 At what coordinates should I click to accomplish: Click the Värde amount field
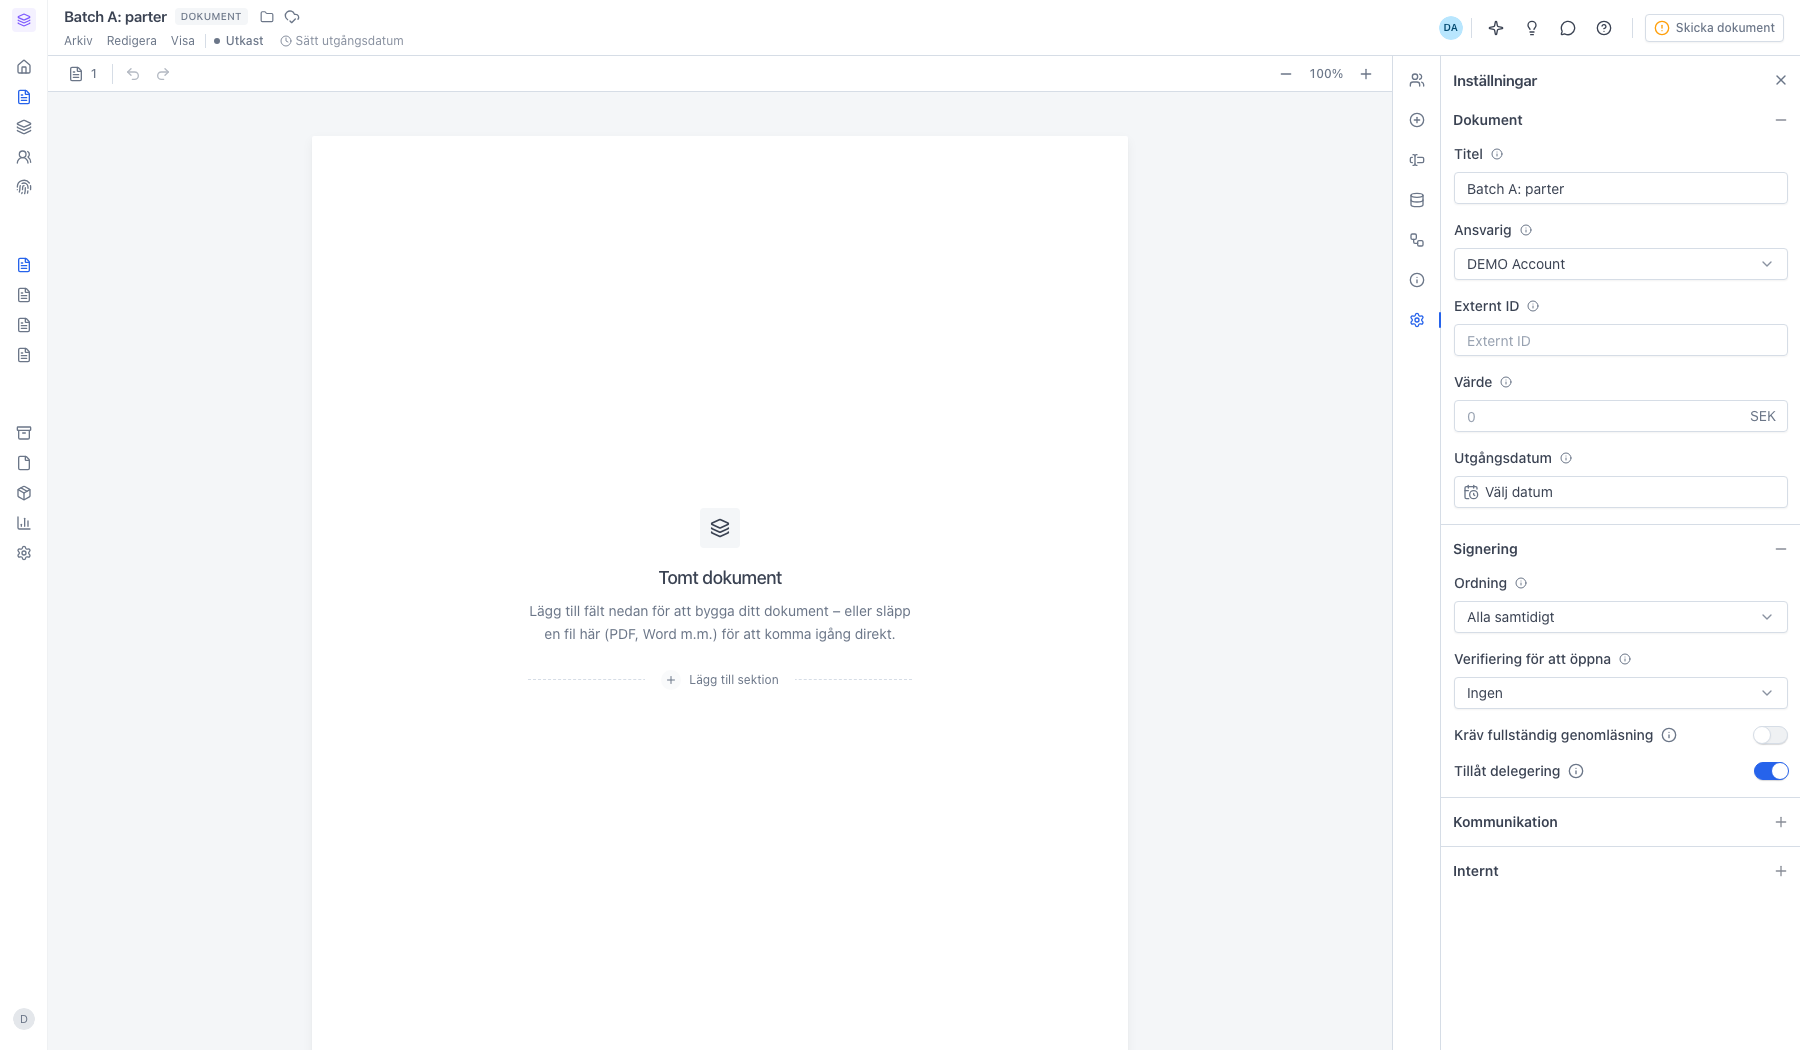(x=1620, y=416)
